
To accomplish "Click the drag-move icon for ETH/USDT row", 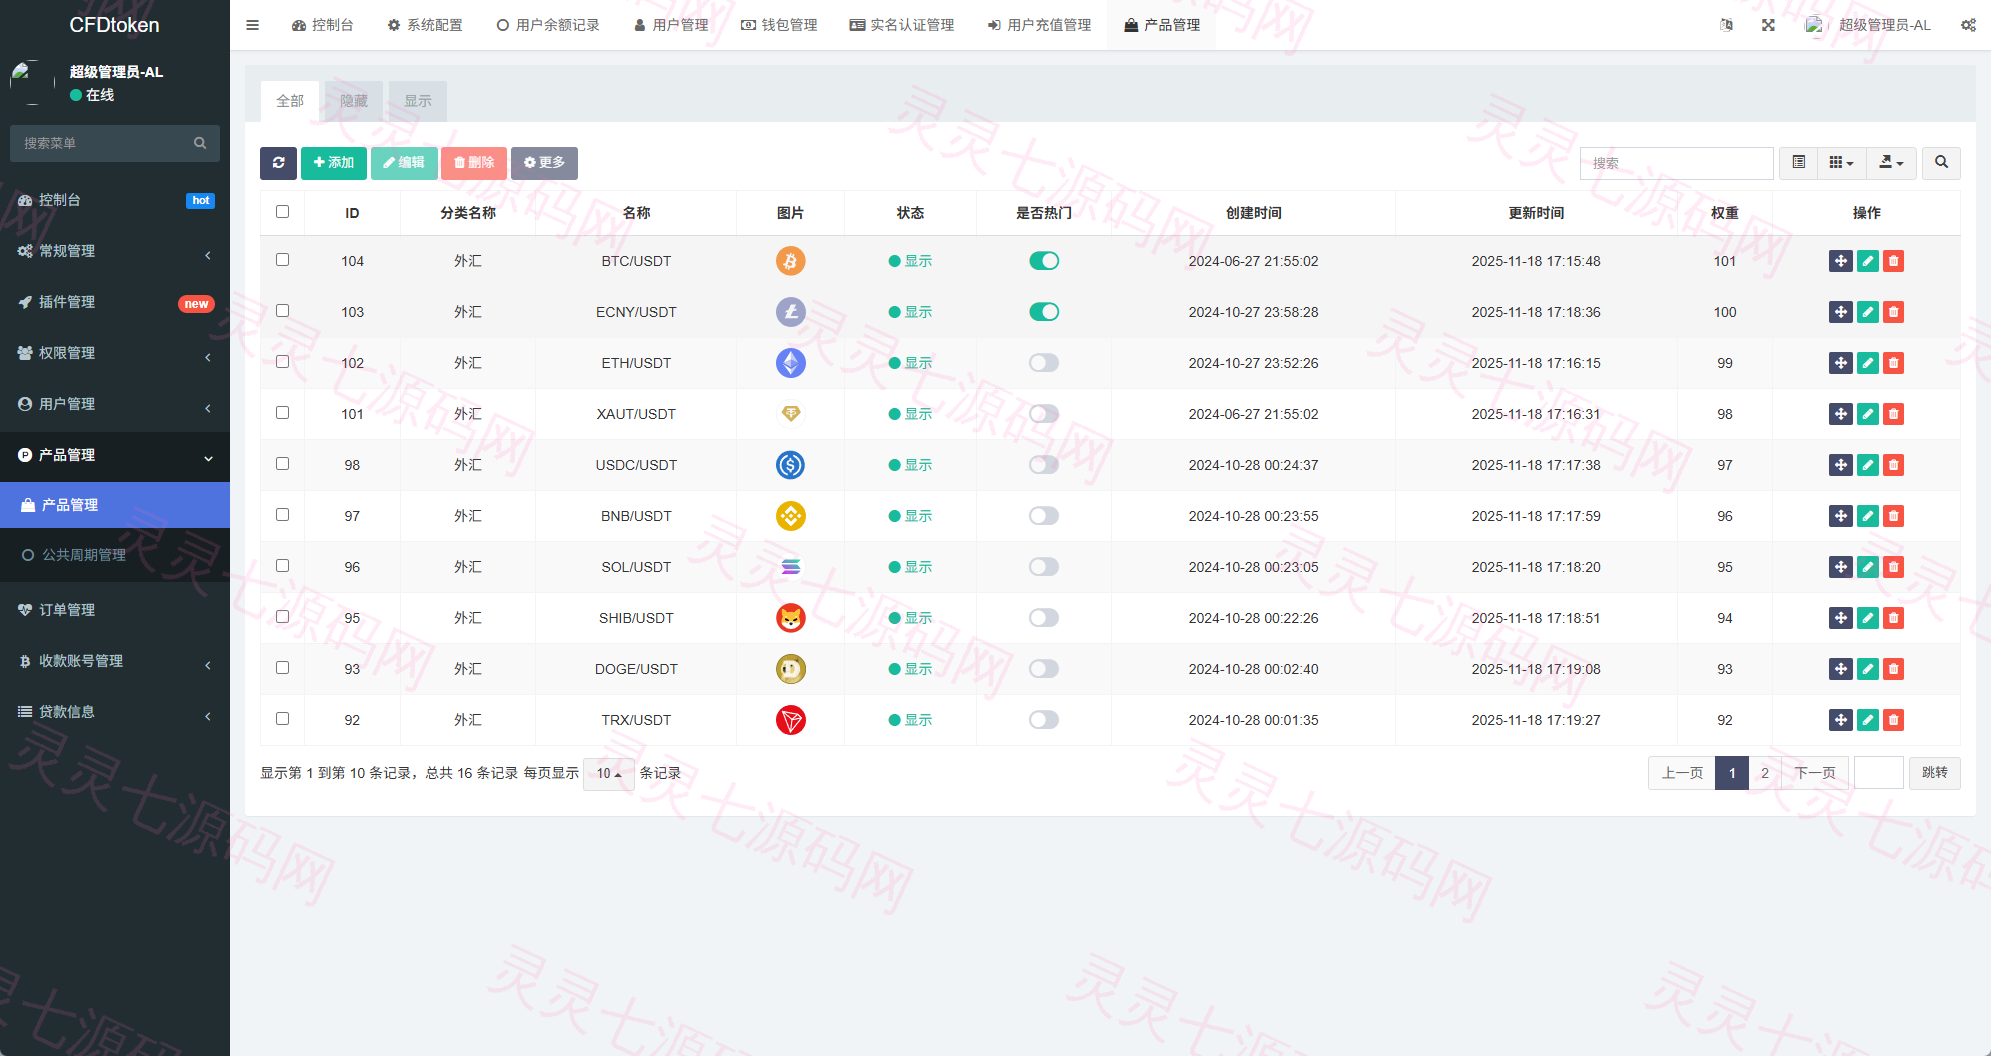I will click(1840, 363).
